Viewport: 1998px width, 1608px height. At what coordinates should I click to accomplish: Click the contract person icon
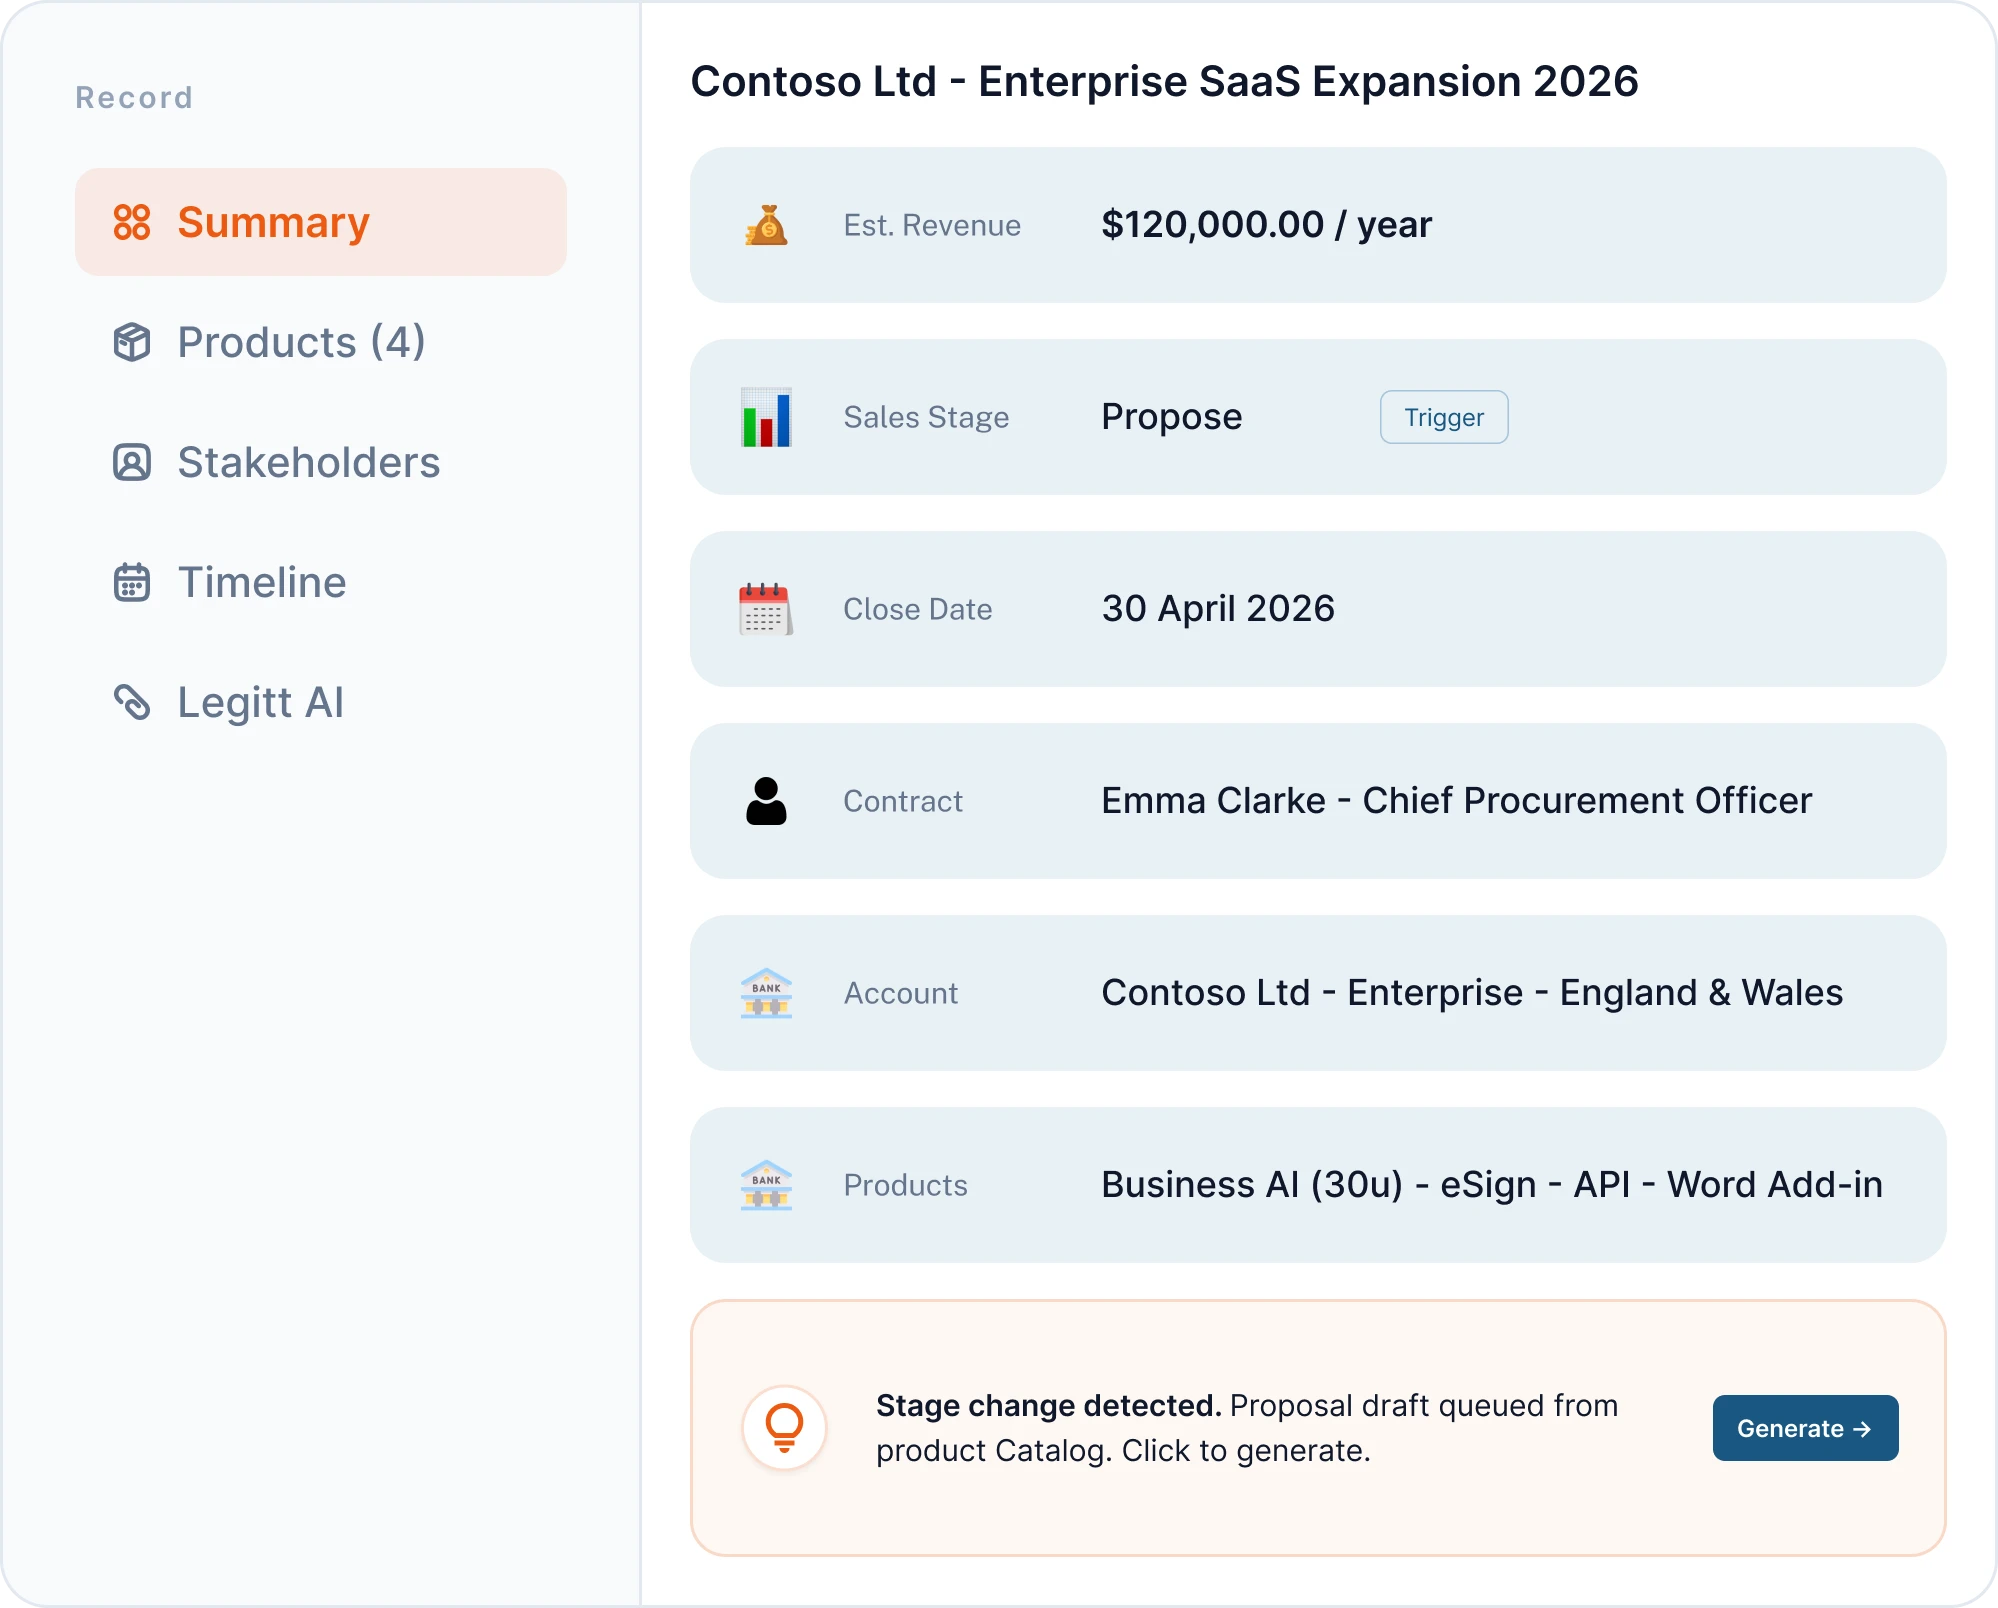pyautogui.click(x=766, y=801)
